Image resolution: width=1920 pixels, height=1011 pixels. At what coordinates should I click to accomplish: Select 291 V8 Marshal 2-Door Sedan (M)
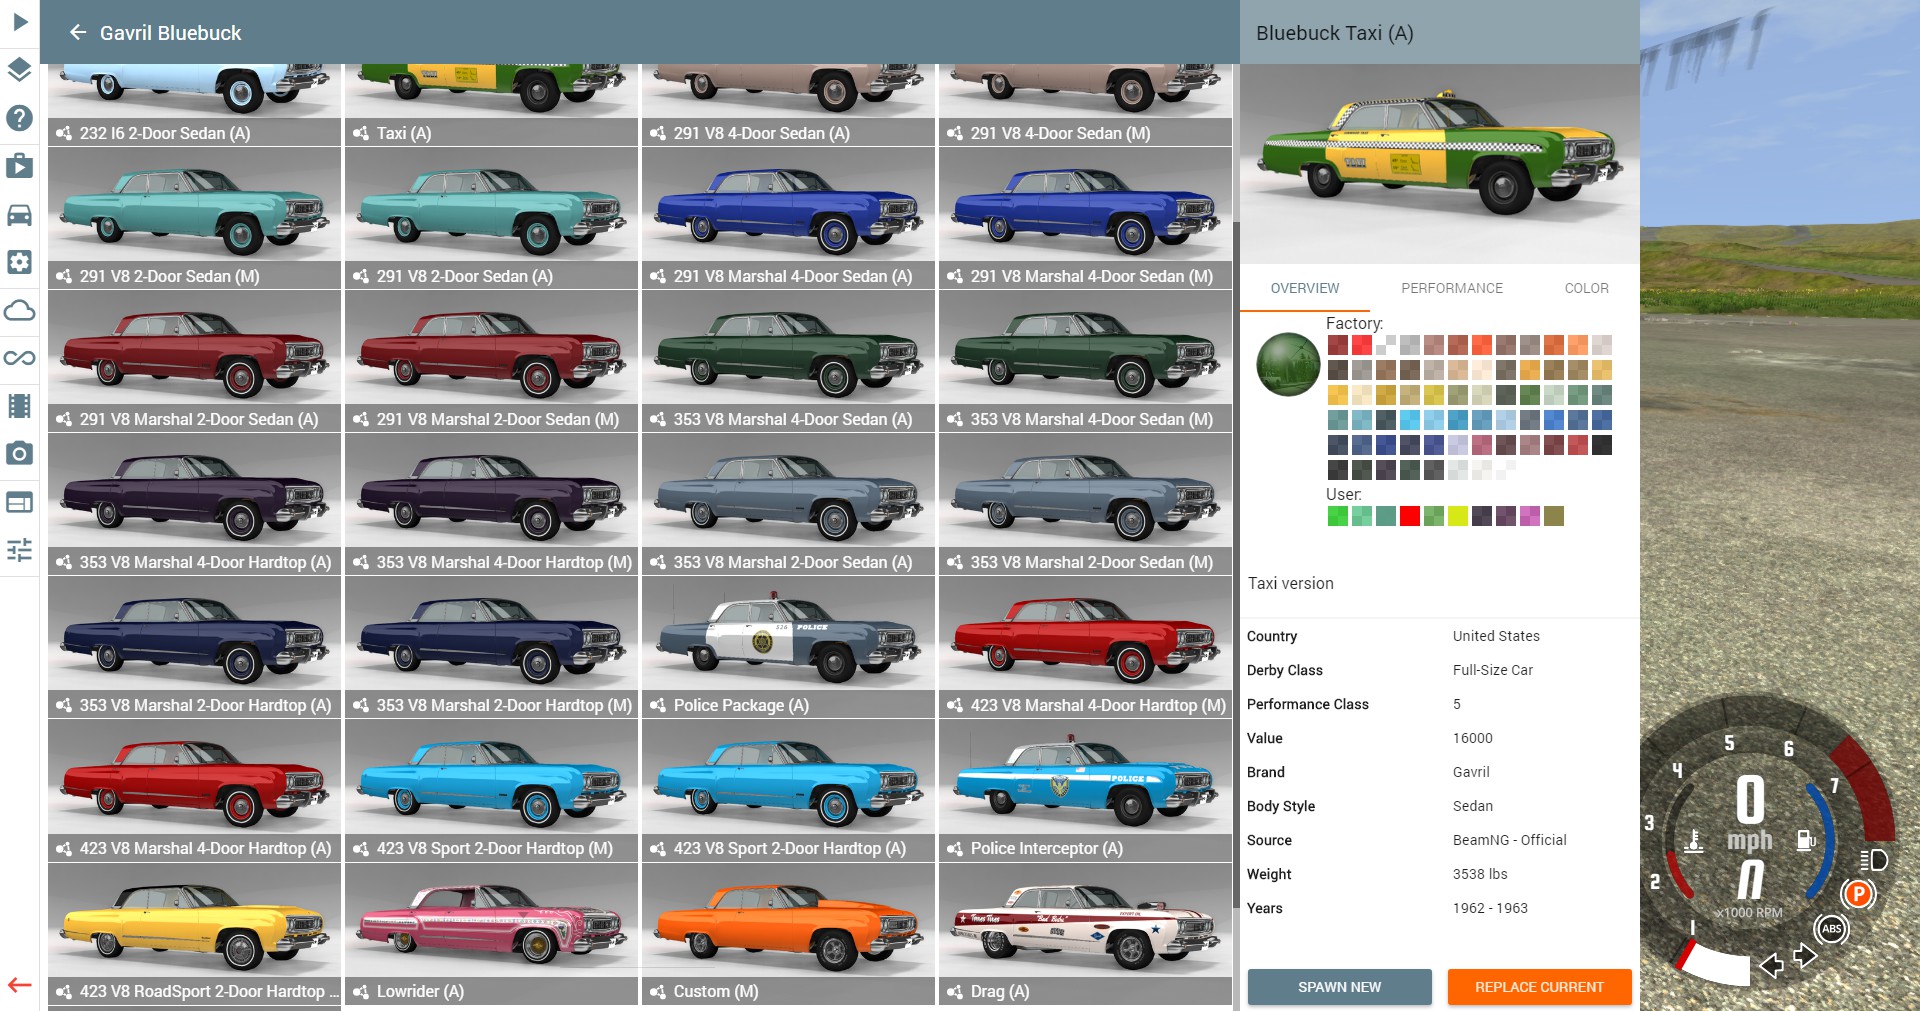click(x=491, y=361)
